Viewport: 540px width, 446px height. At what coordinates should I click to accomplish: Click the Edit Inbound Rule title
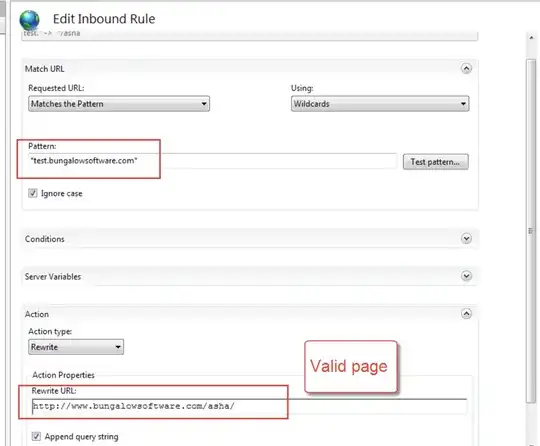[104, 19]
